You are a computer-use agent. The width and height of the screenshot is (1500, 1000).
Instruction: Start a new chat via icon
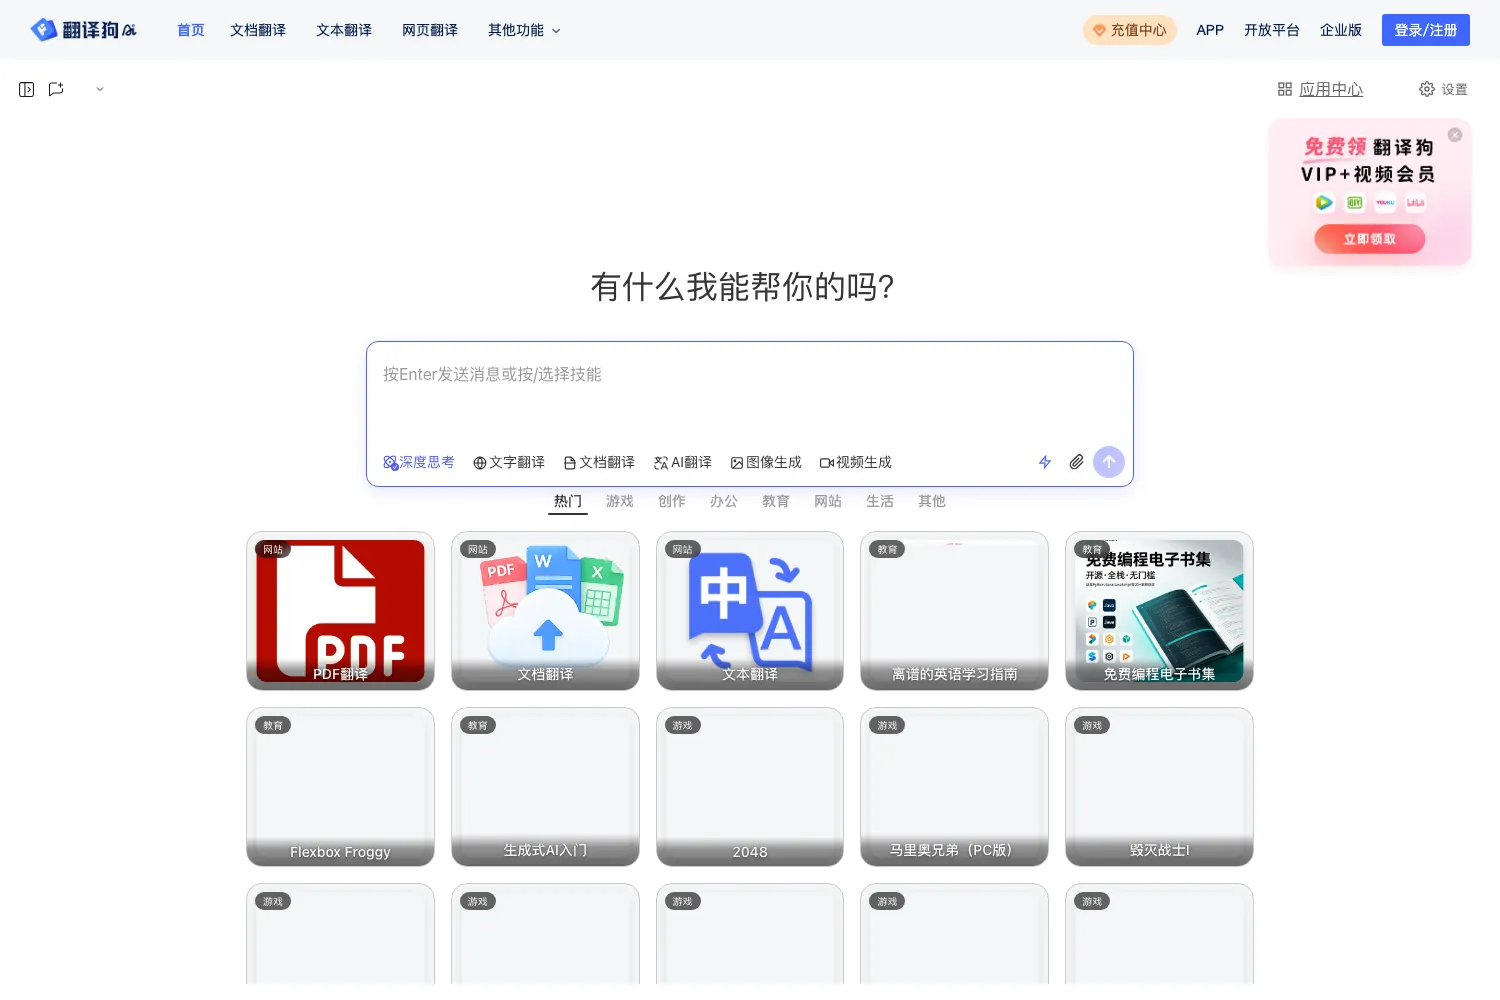(56, 89)
